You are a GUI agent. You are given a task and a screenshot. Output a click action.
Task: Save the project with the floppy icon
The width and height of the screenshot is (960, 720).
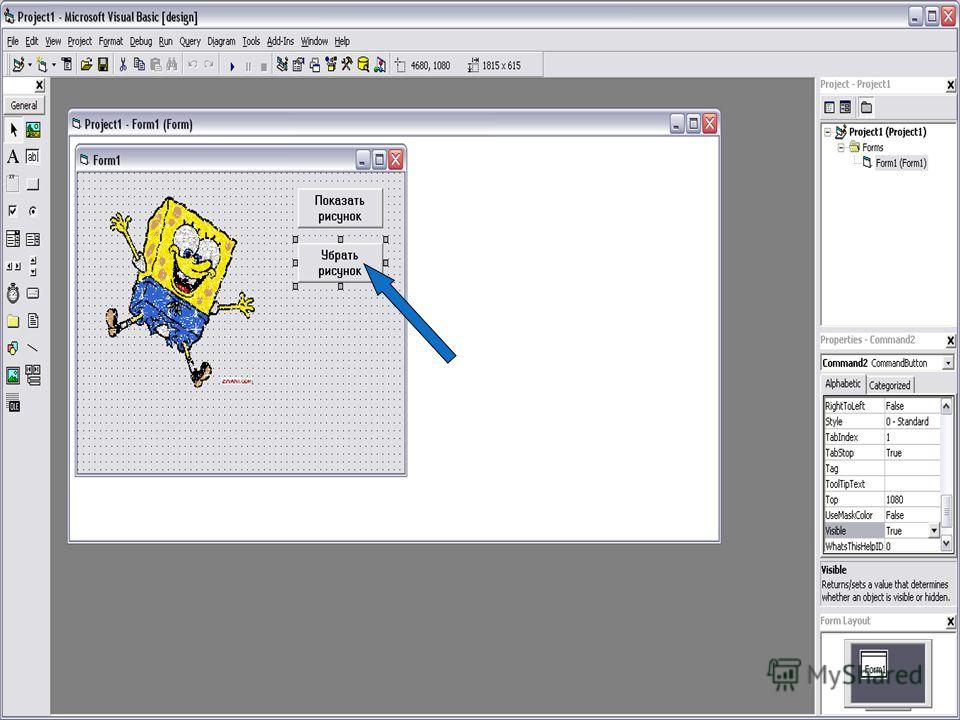[x=103, y=65]
